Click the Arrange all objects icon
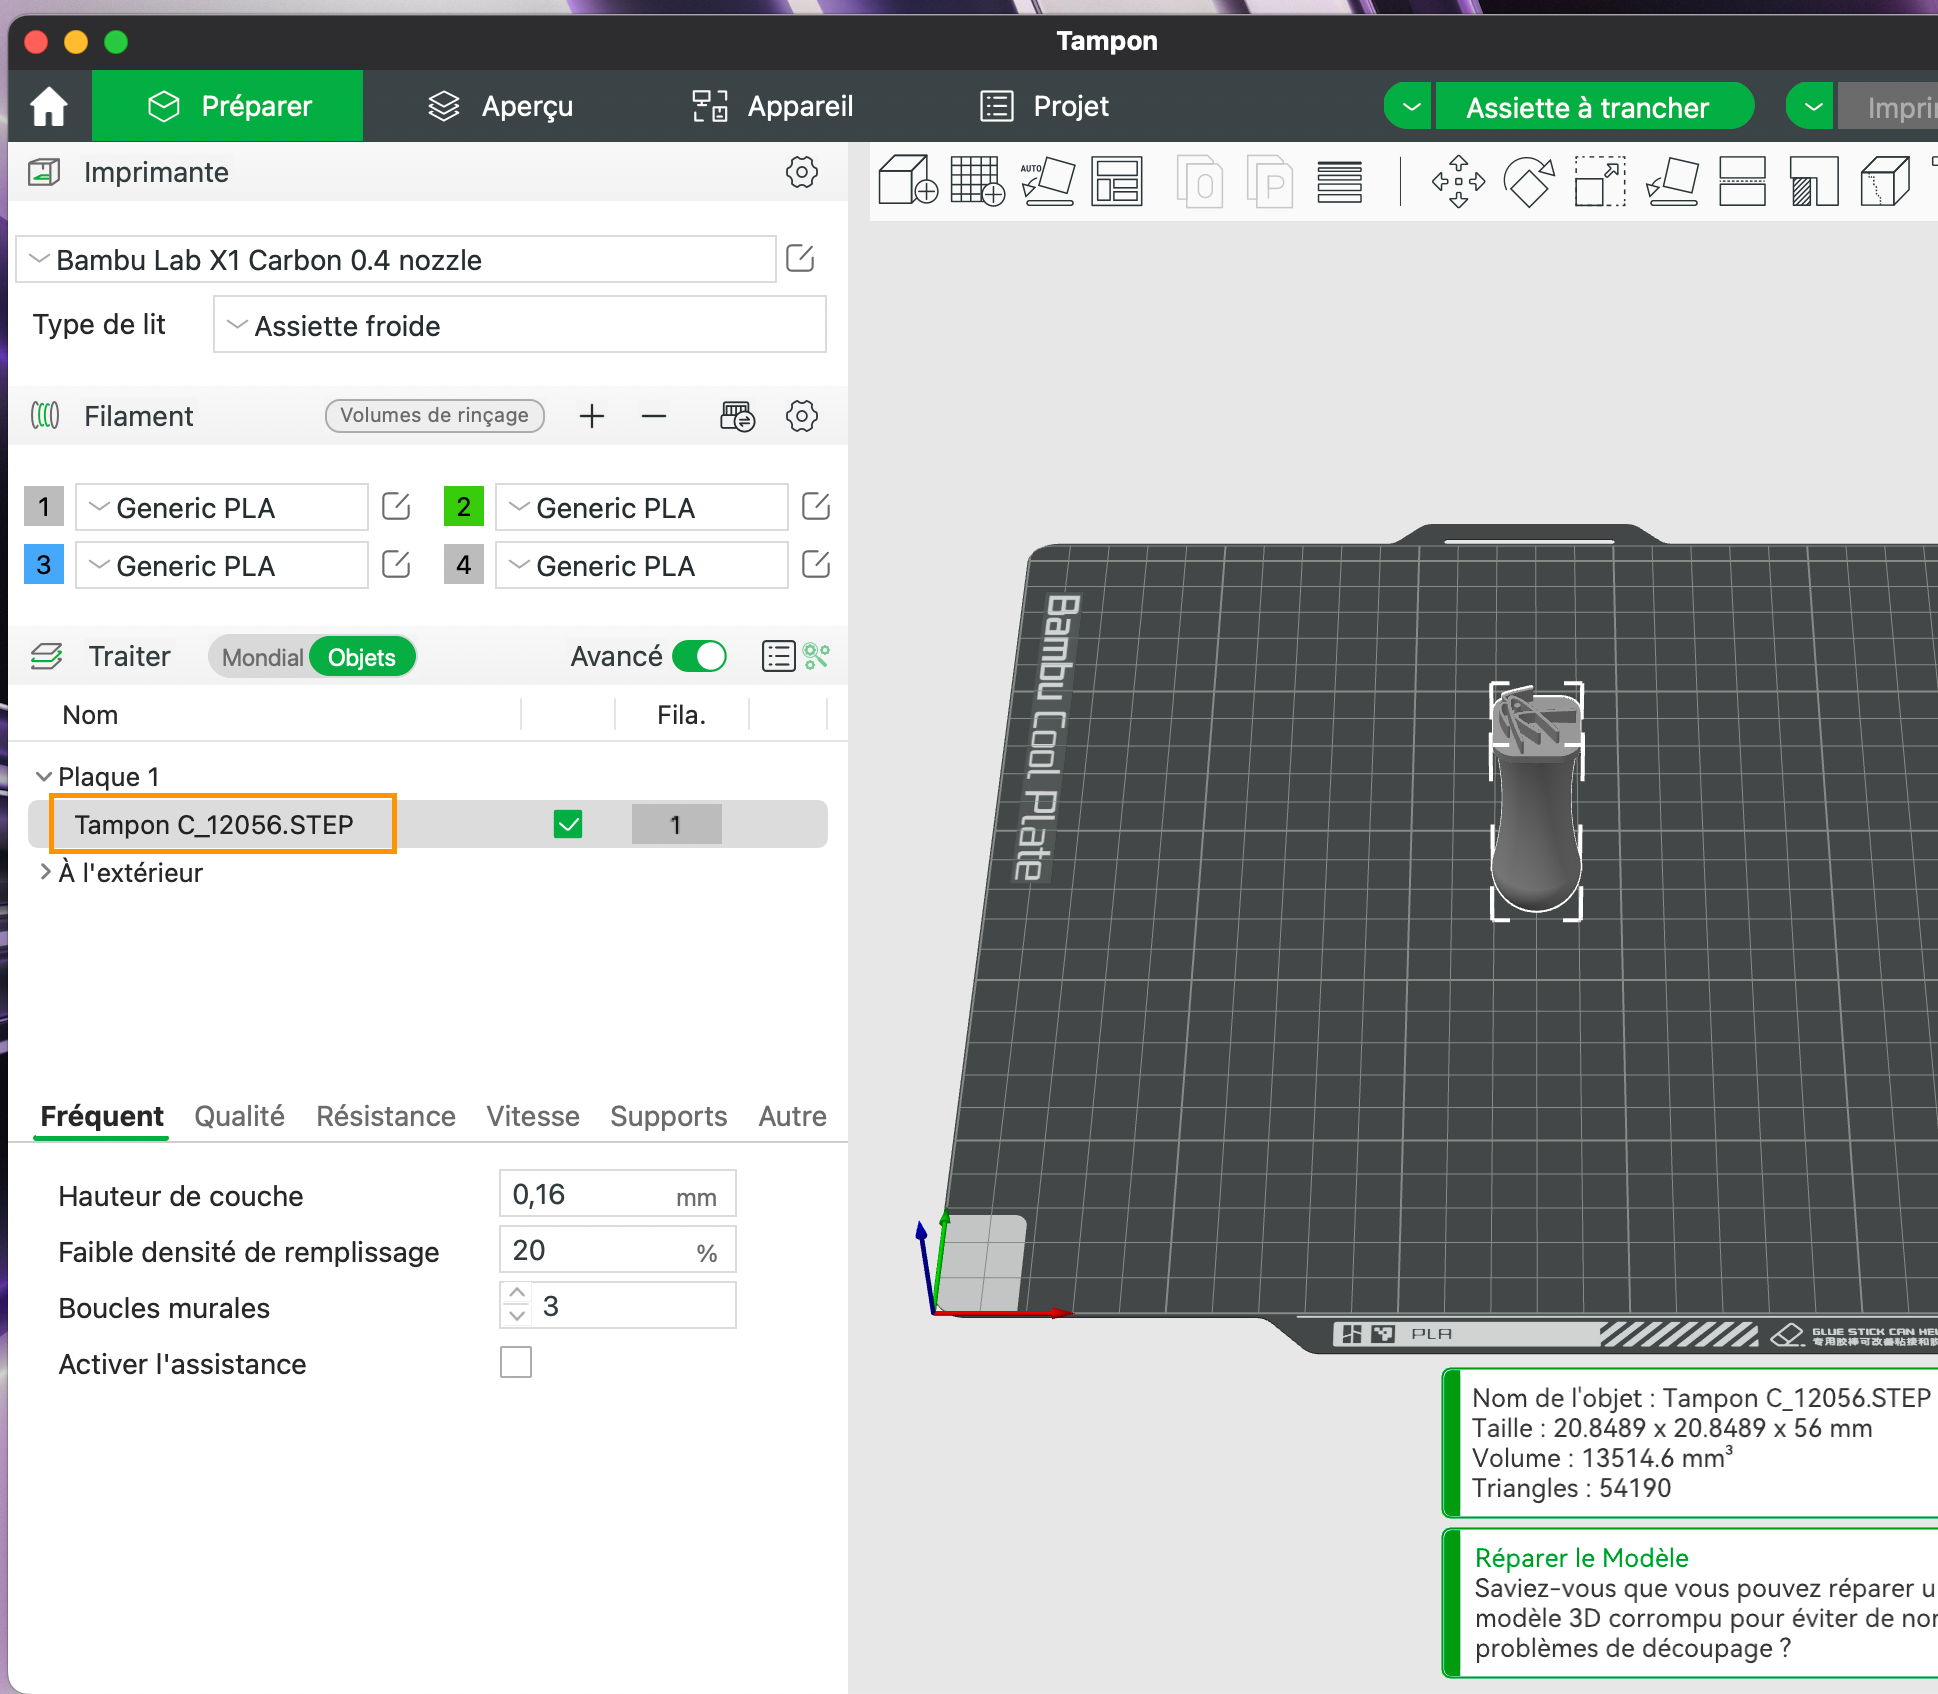 point(1117,181)
